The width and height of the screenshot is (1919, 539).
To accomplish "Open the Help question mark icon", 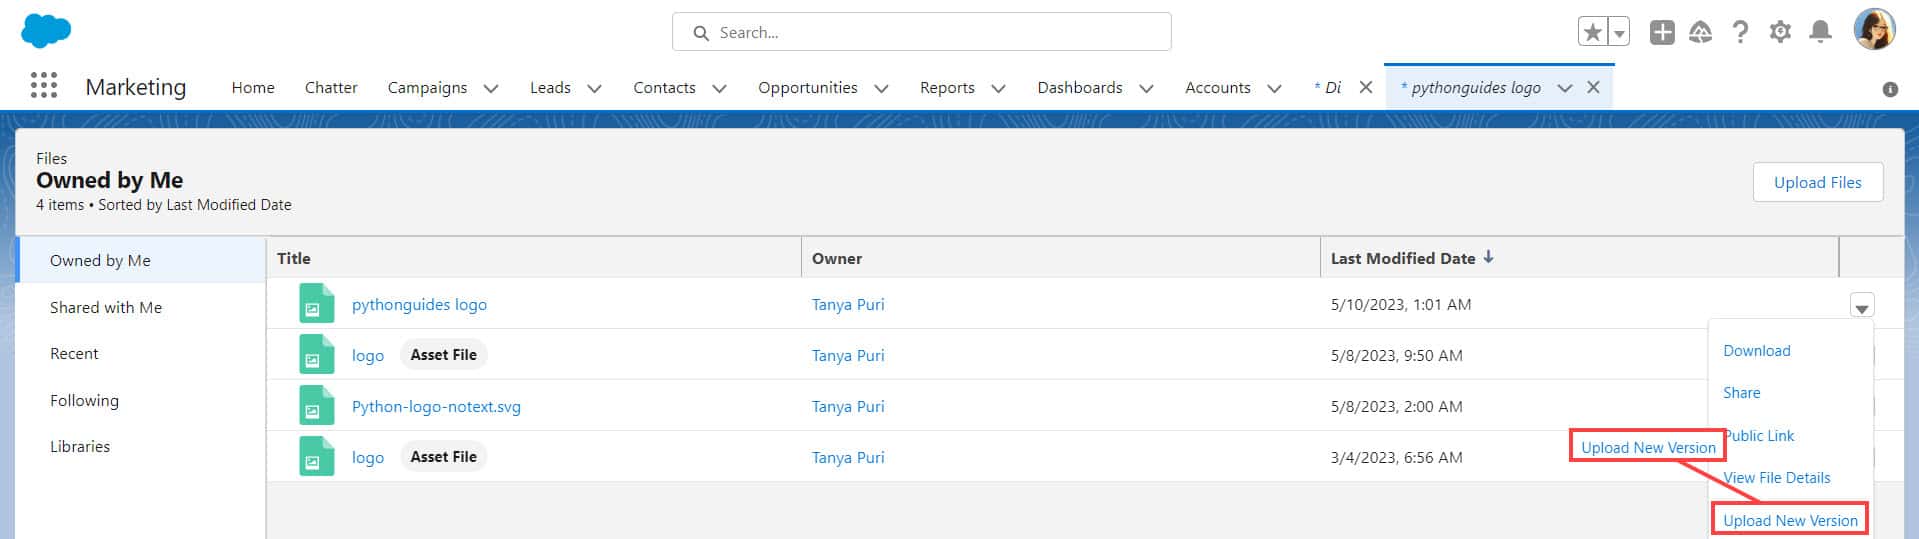I will [x=1741, y=32].
